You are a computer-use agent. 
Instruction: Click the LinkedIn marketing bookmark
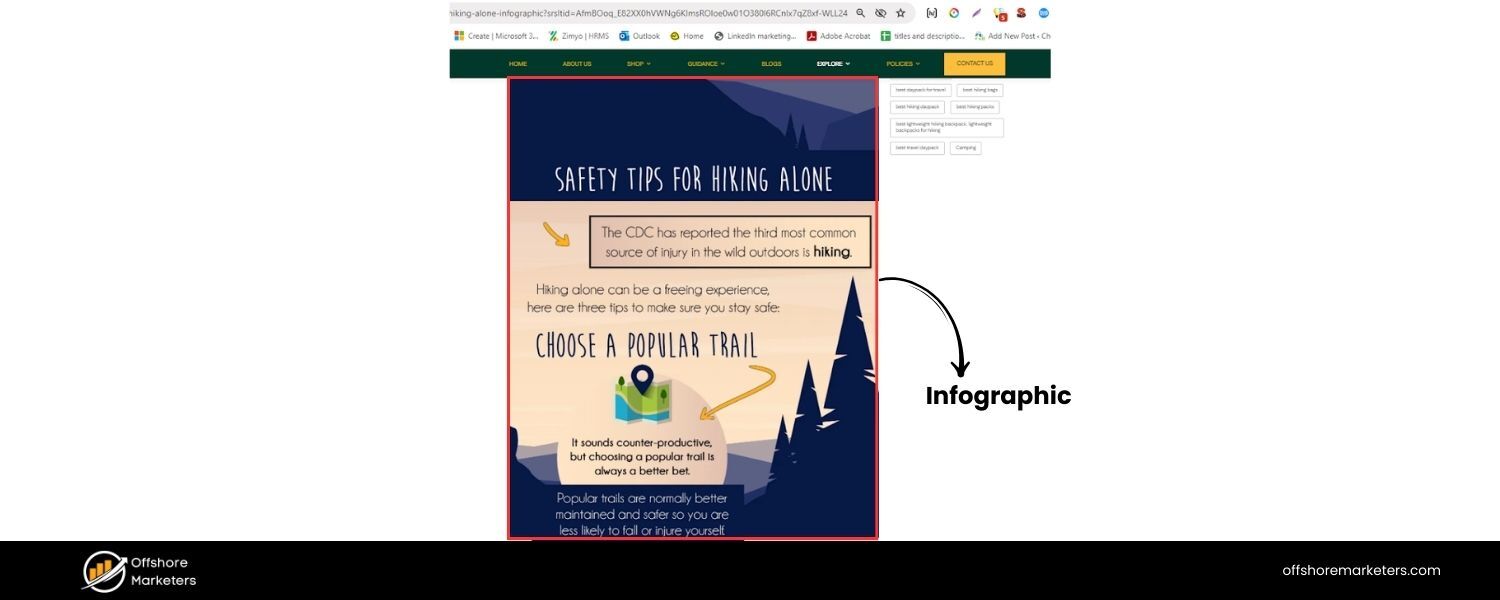tap(760, 36)
